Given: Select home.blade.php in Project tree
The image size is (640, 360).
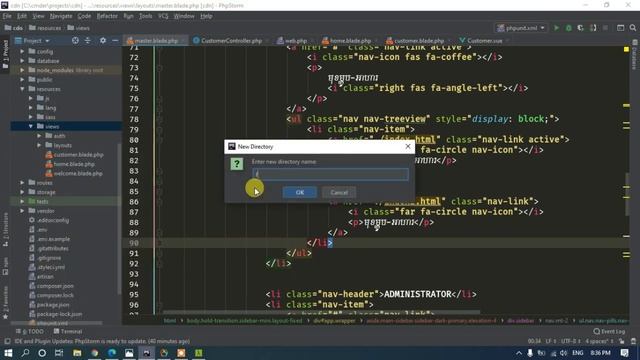Looking at the screenshot, I should tap(70, 164).
